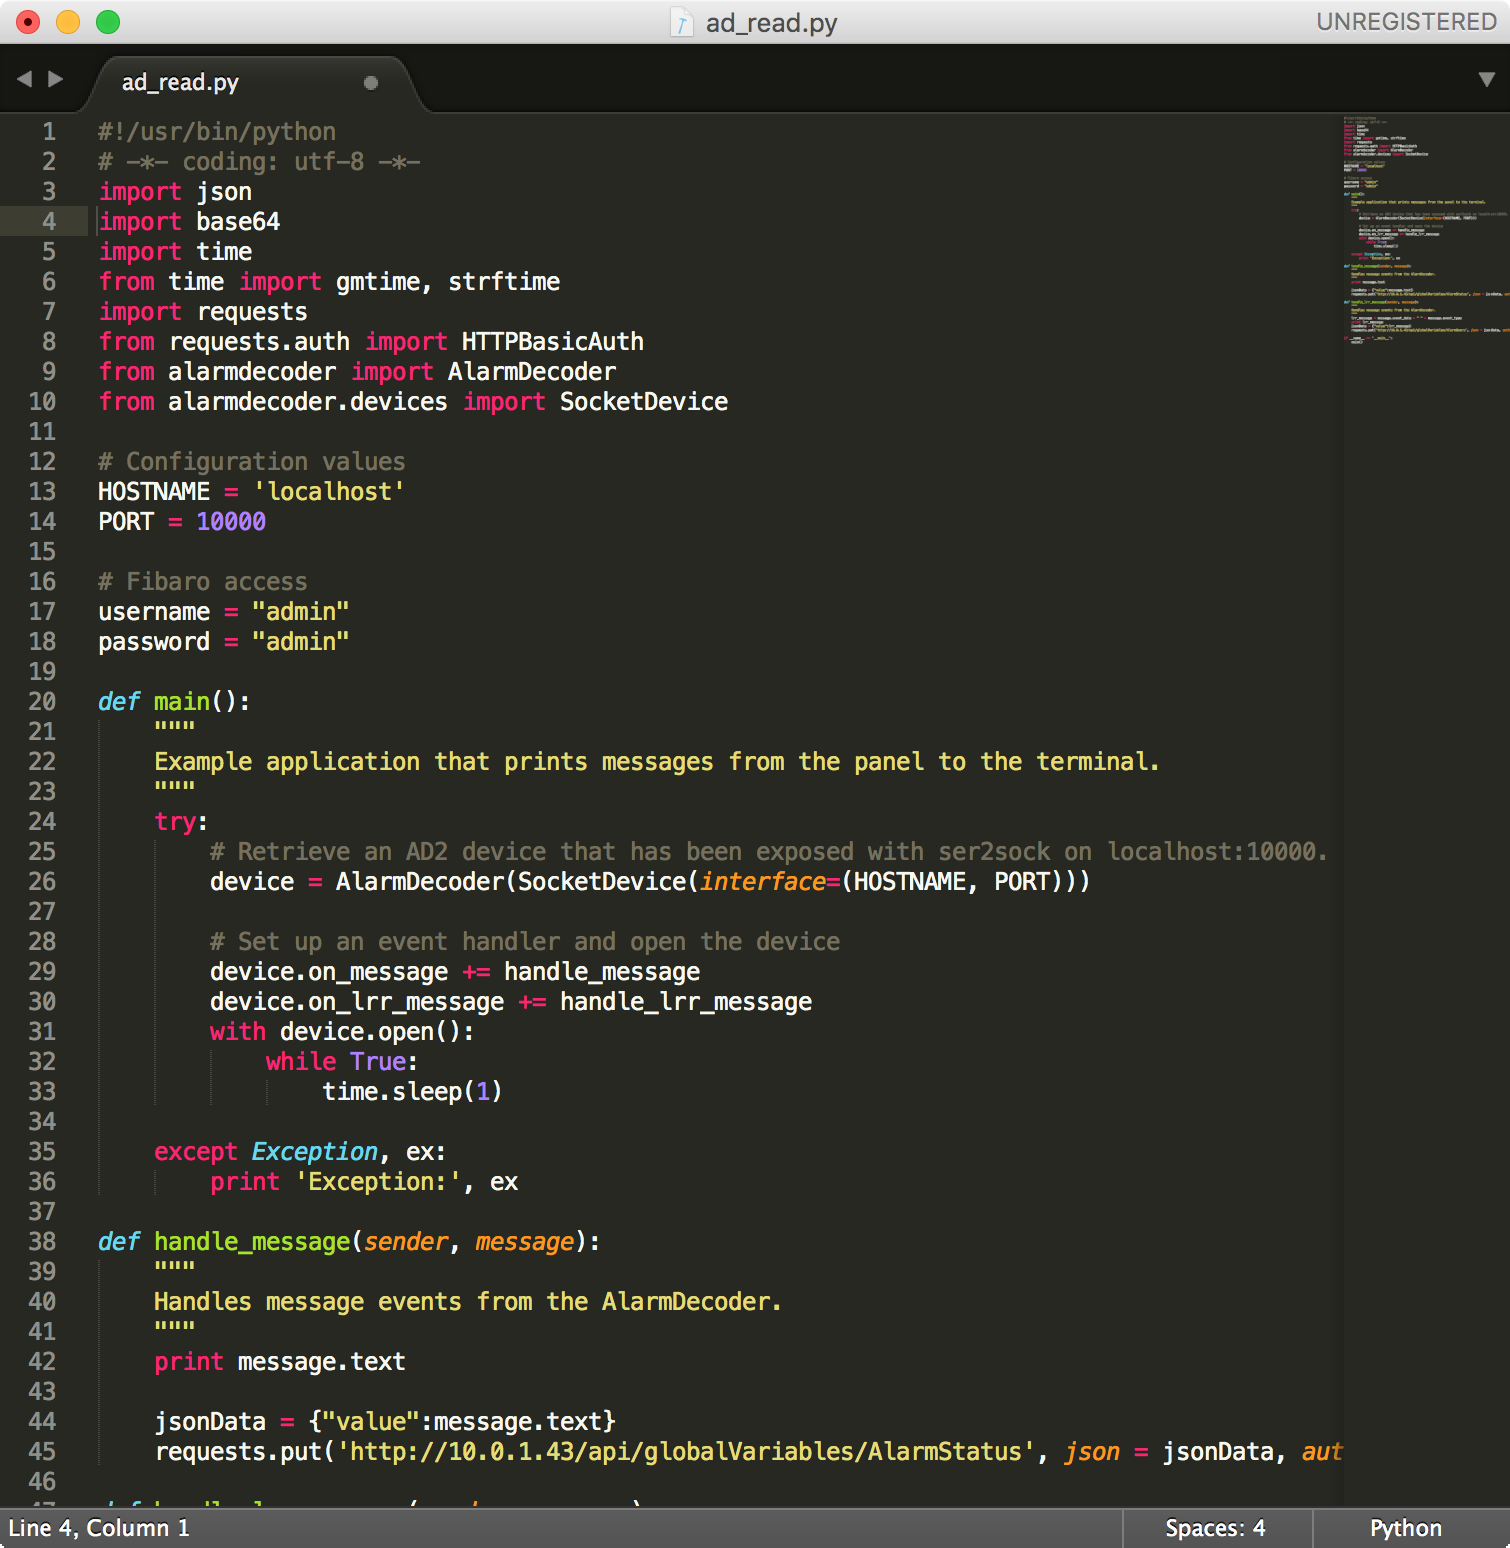Click the '# Fibaro access' comment
The width and height of the screenshot is (1510, 1548).
[x=203, y=582]
